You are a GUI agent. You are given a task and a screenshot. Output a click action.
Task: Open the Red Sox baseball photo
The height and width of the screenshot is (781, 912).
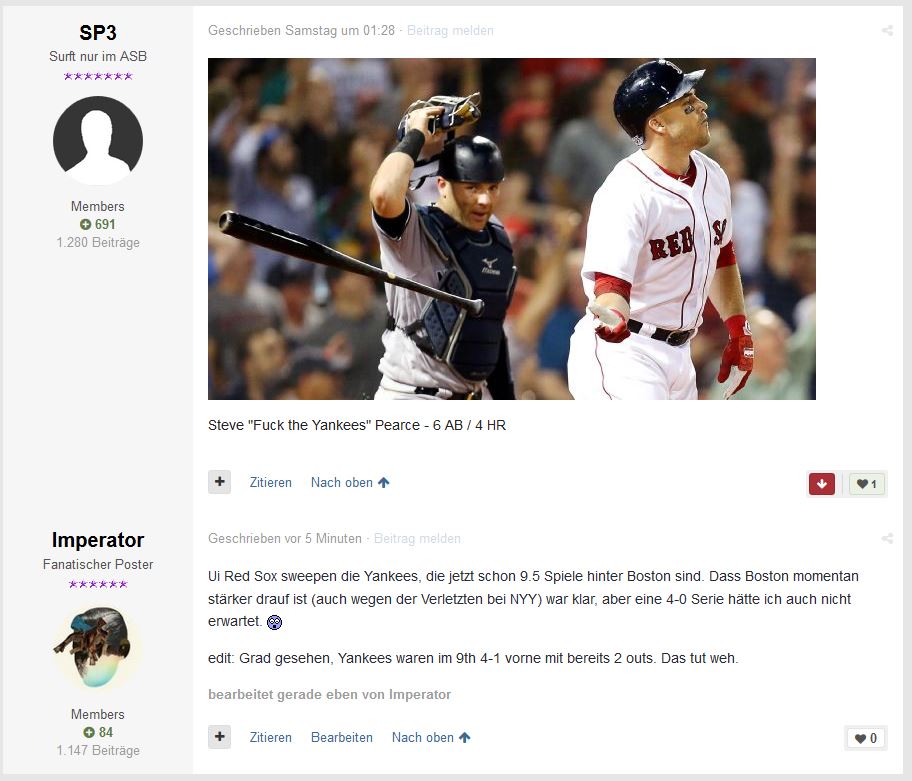pyautogui.click(x=512, y=229)
